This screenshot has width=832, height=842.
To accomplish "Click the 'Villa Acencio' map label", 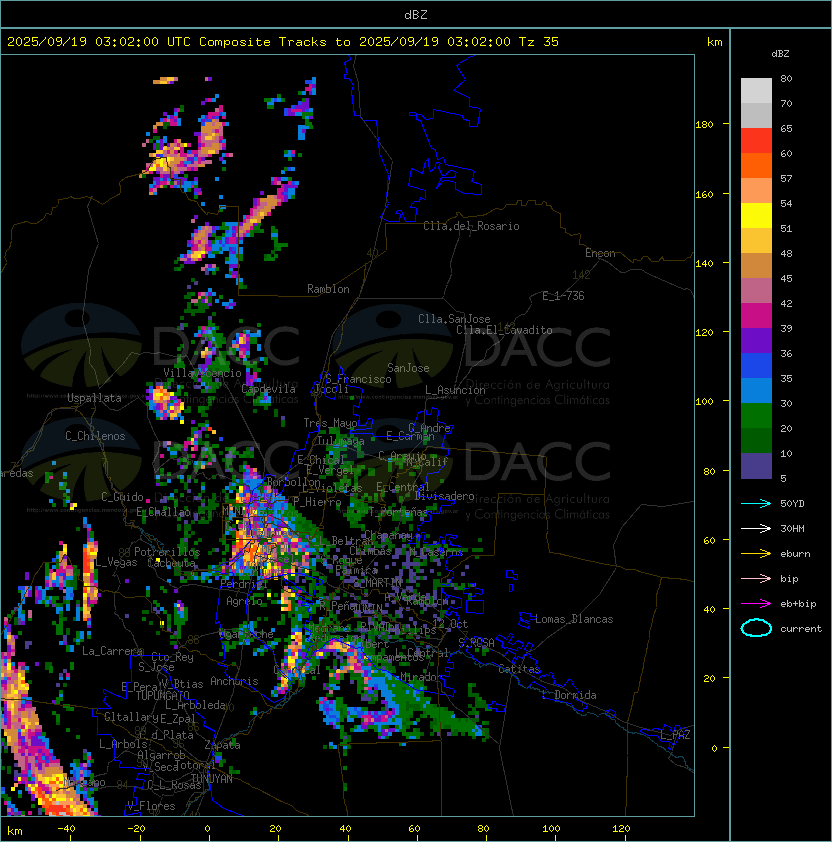I will [202, 373].
